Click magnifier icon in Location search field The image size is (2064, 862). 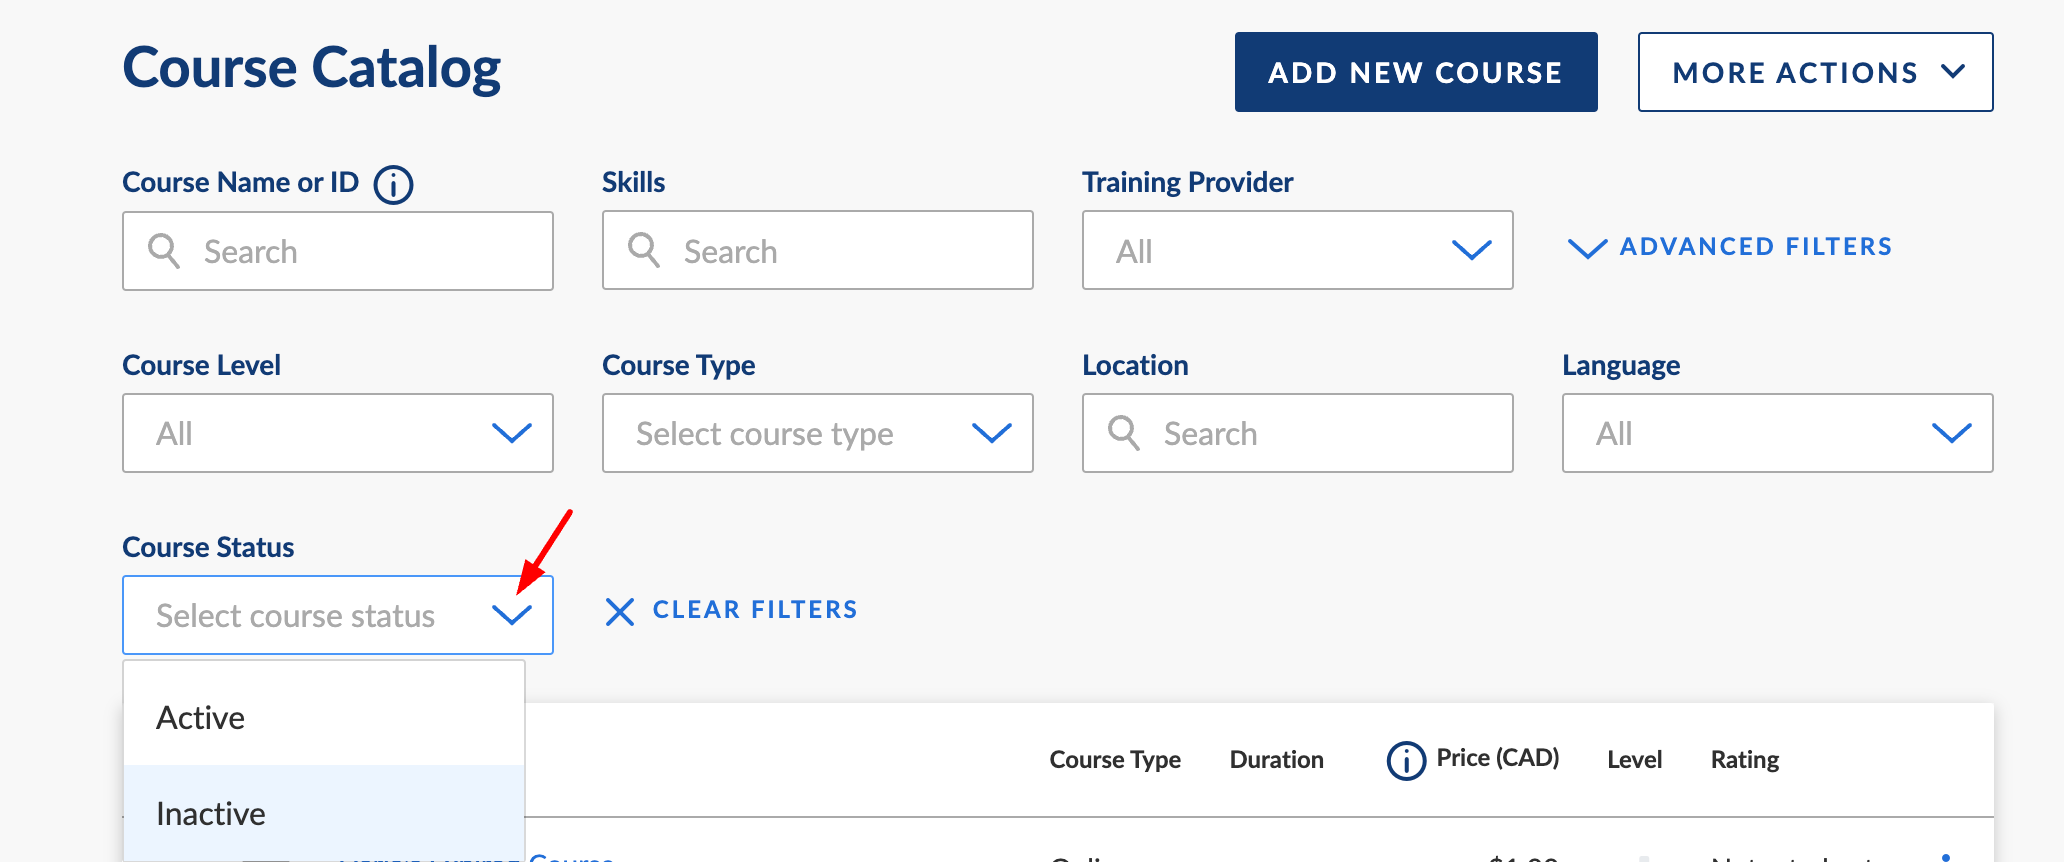[x=1124, y=433]
